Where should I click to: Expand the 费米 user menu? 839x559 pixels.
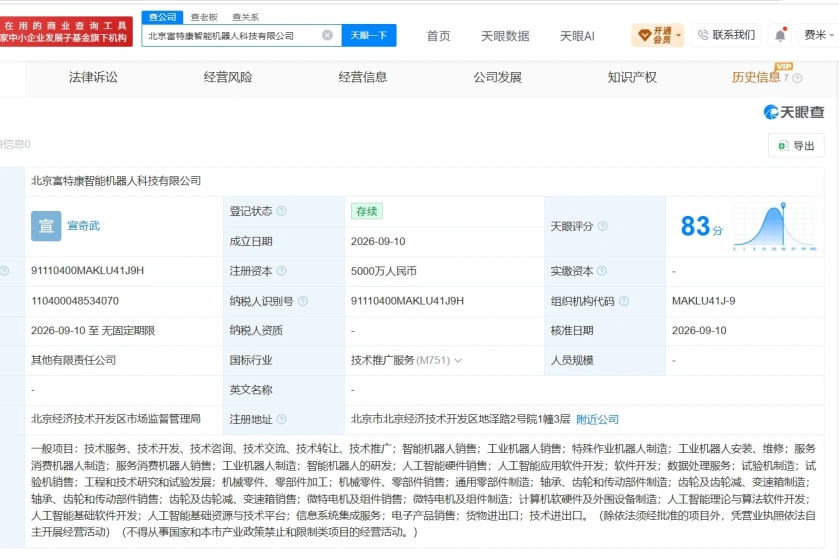[818, 35]
